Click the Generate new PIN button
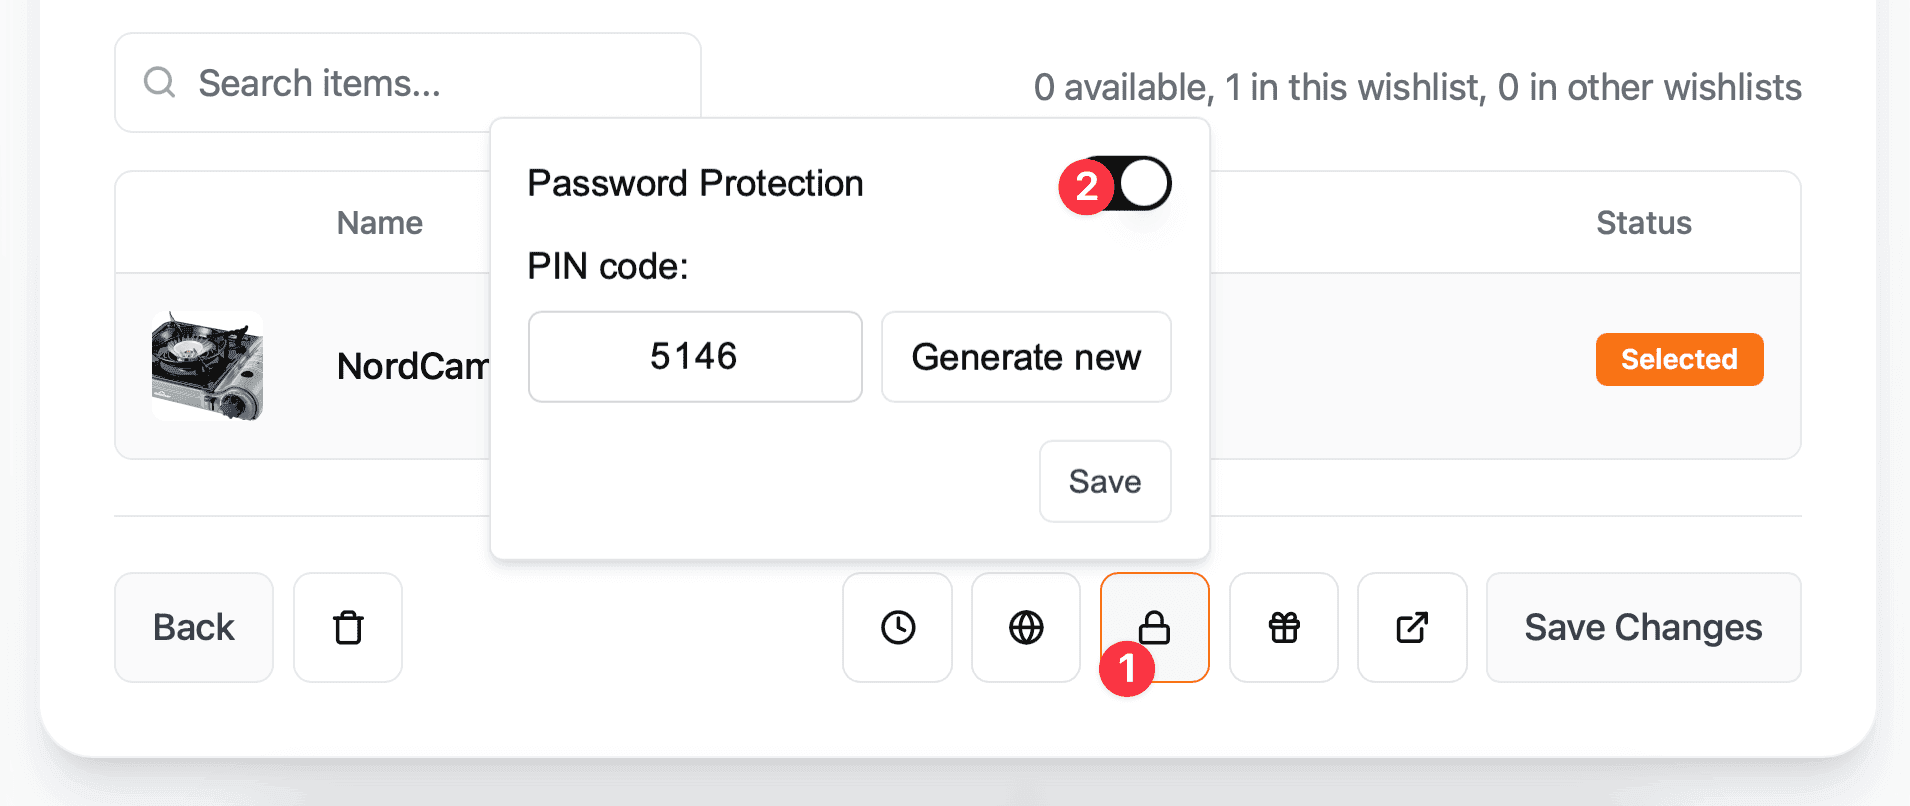The height and width of the screenshot is (806, 1910). [1026, 357]
